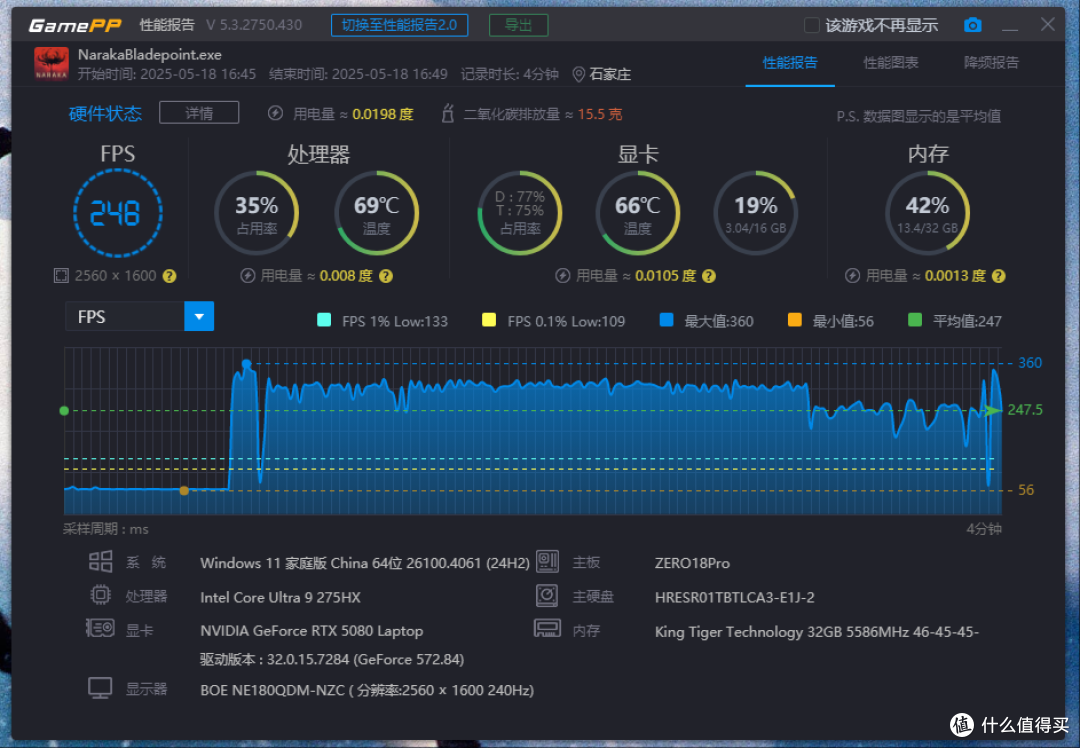Switch to the 性能报告 tab
Image resolution: width=1080 pixels, height=748 pixels.
(x=790, y=63)
